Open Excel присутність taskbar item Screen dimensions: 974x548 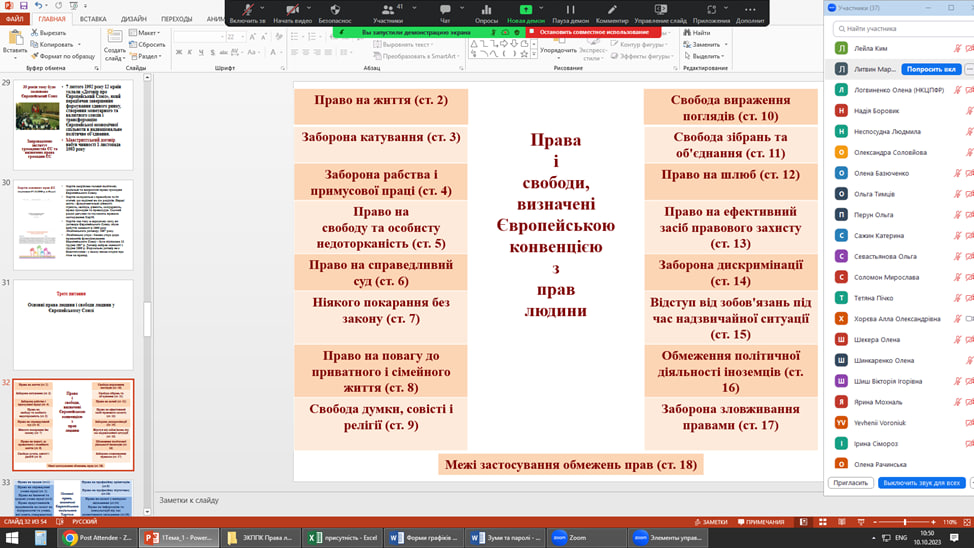(x=342, y=537)
